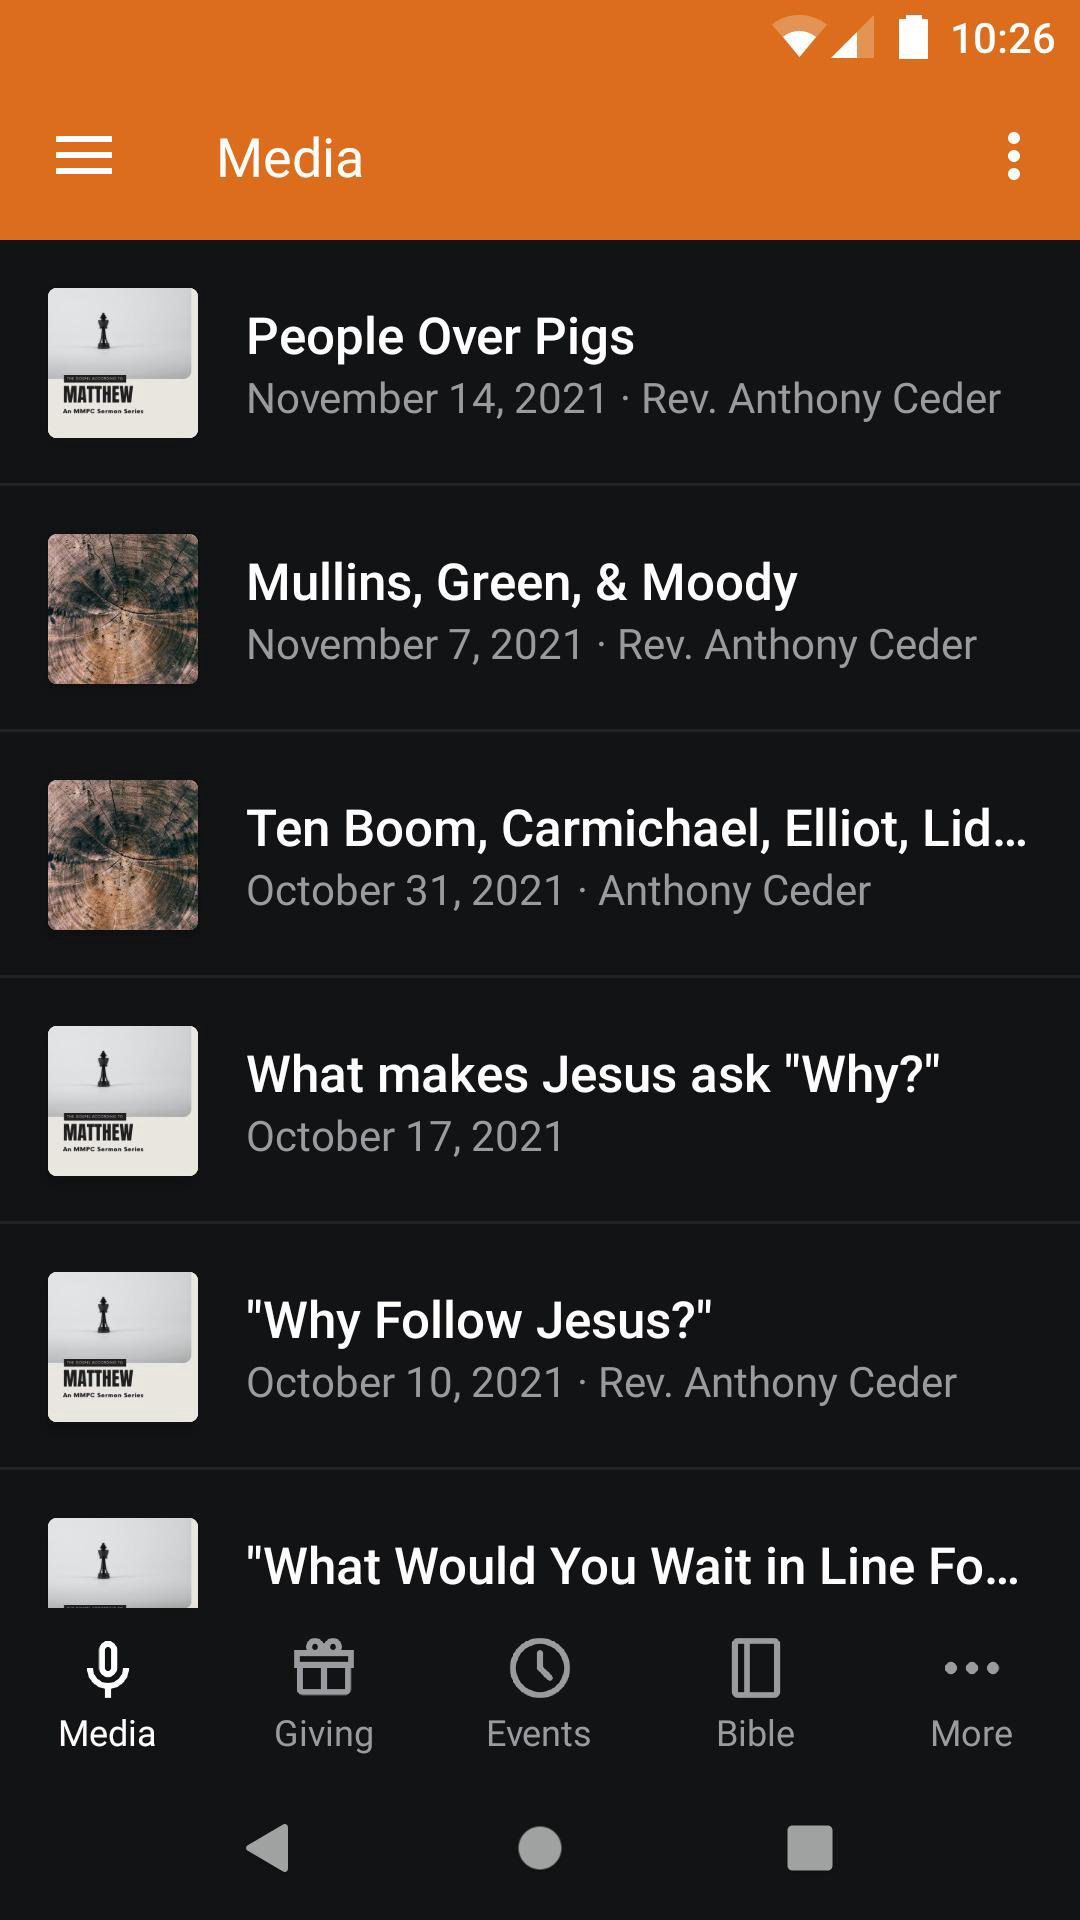Tap the More ellipsis icon
The width and height of the screenshot is (1080, 1920).
point(972,1669)
